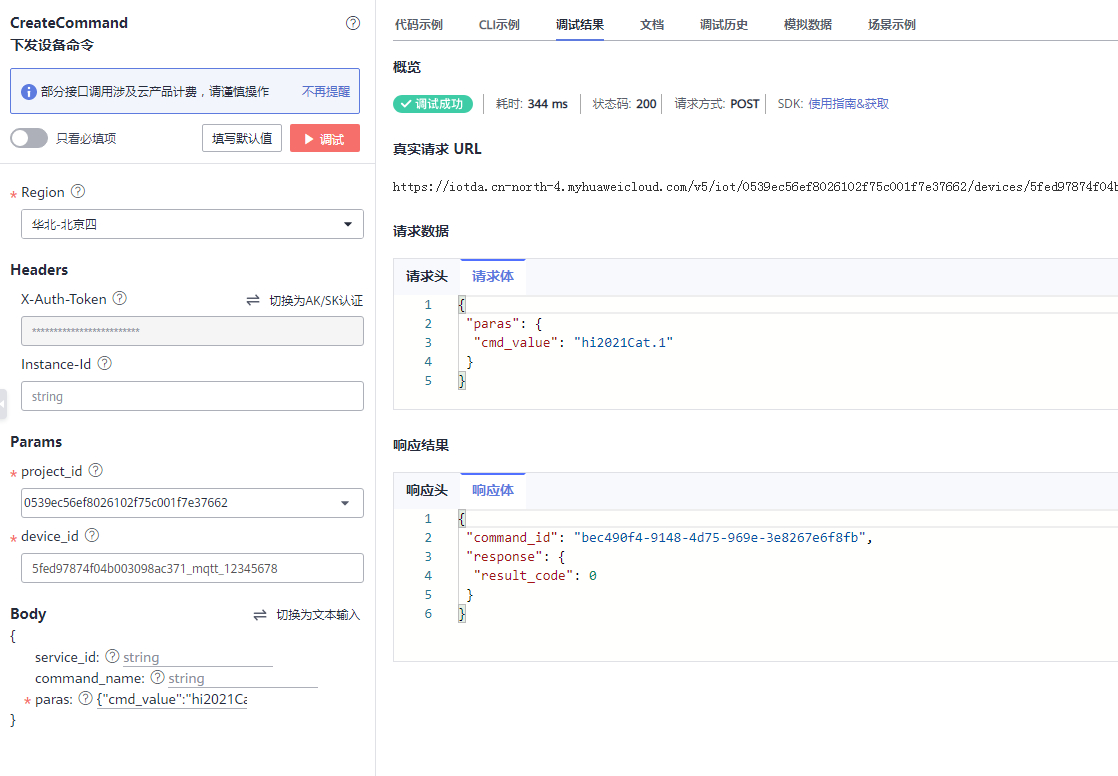The image size is (1118, 776).
Task: Switch to 请求头 tab
Action: 427,276
